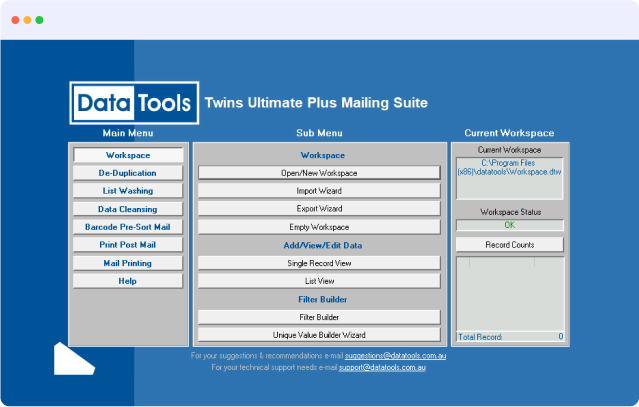The height and width of the screenshot is (407, 639).
Task: Click the Record Counts button
Action: 510,244
